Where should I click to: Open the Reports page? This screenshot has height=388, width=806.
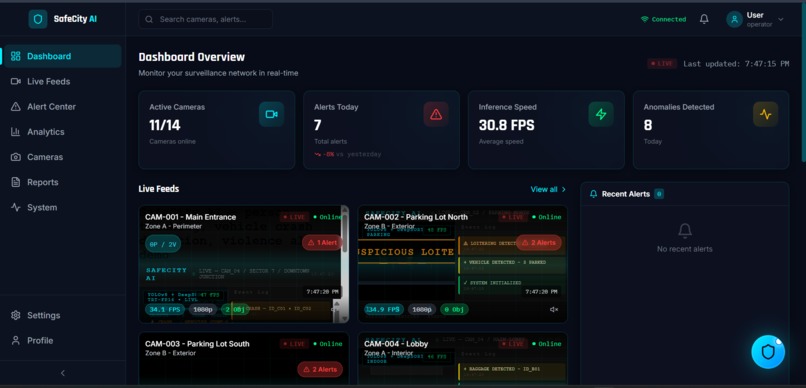63,182
